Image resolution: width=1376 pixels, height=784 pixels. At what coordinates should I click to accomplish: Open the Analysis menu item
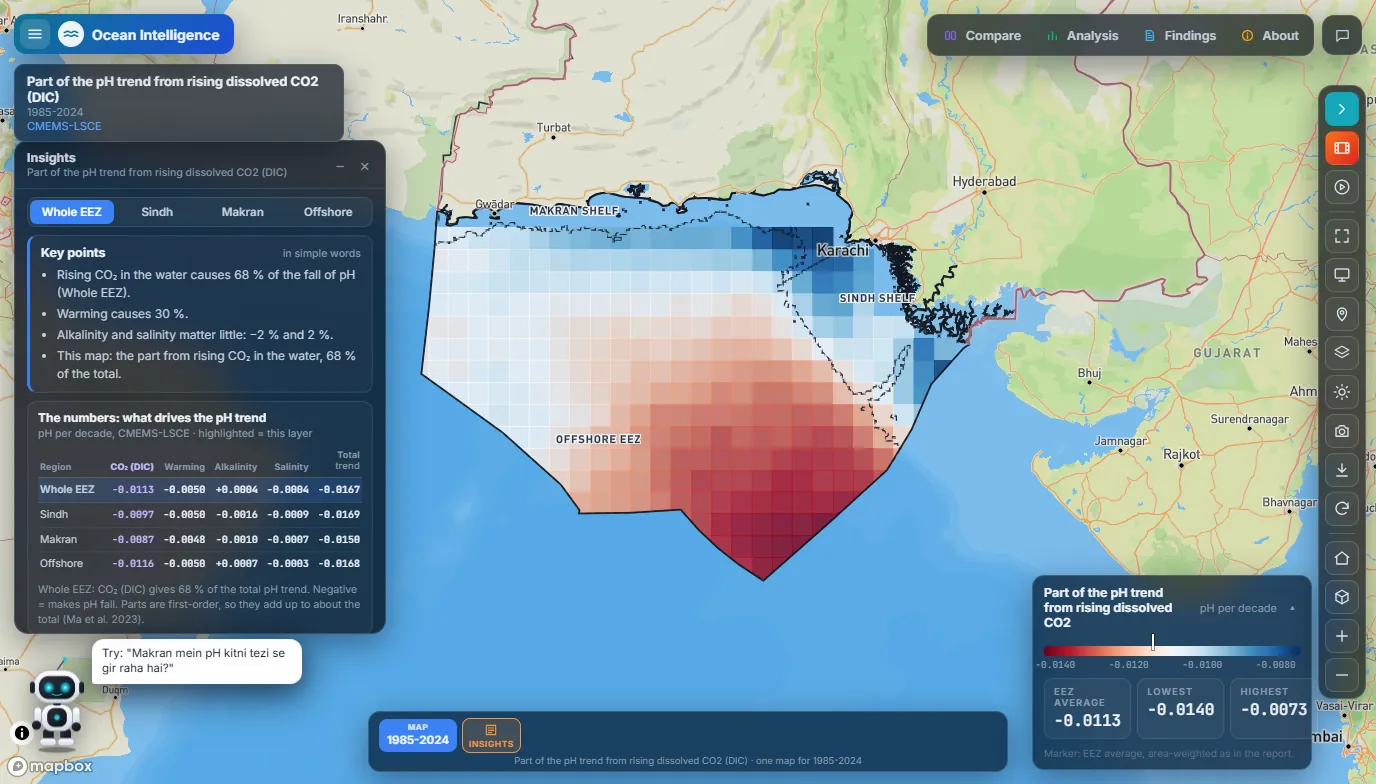pos(1082,35)
